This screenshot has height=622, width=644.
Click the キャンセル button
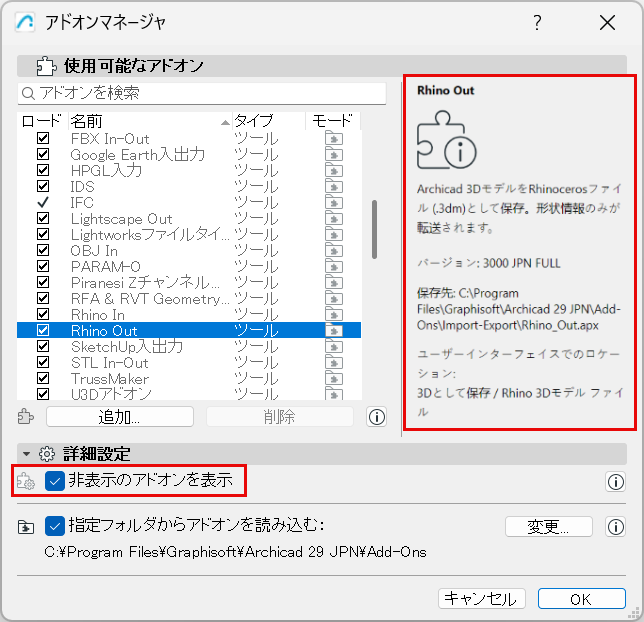point(482,599)
